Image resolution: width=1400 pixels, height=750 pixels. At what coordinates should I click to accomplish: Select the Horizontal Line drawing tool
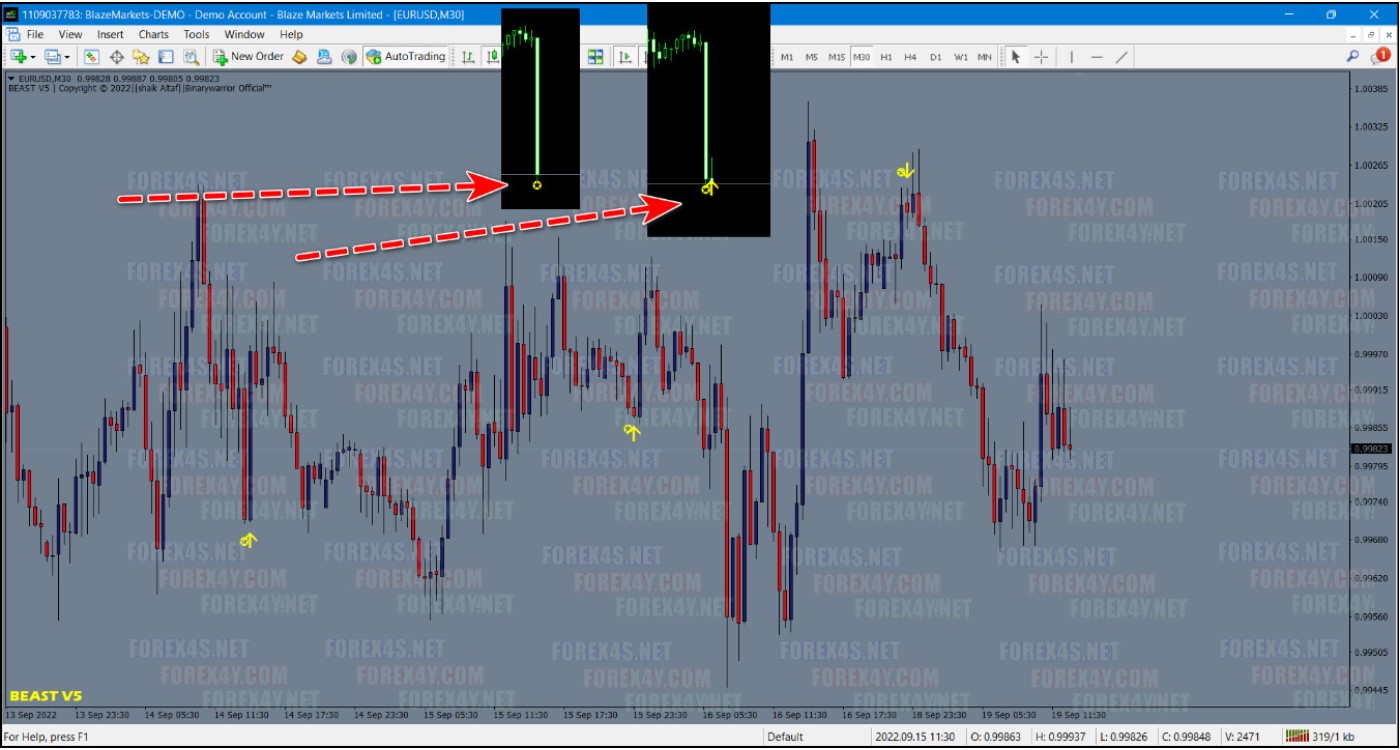(x=1096, y=57)
